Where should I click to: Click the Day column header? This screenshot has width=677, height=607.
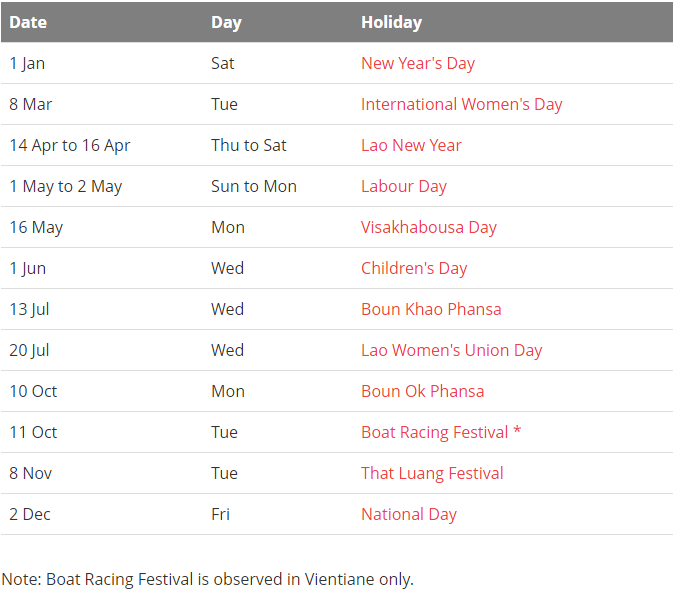pyautogui.click(x=226, y=22)
